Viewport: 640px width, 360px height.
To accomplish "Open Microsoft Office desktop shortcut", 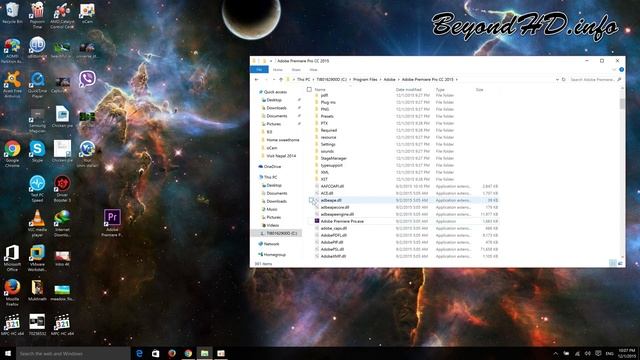I will [x=12, y=258].
